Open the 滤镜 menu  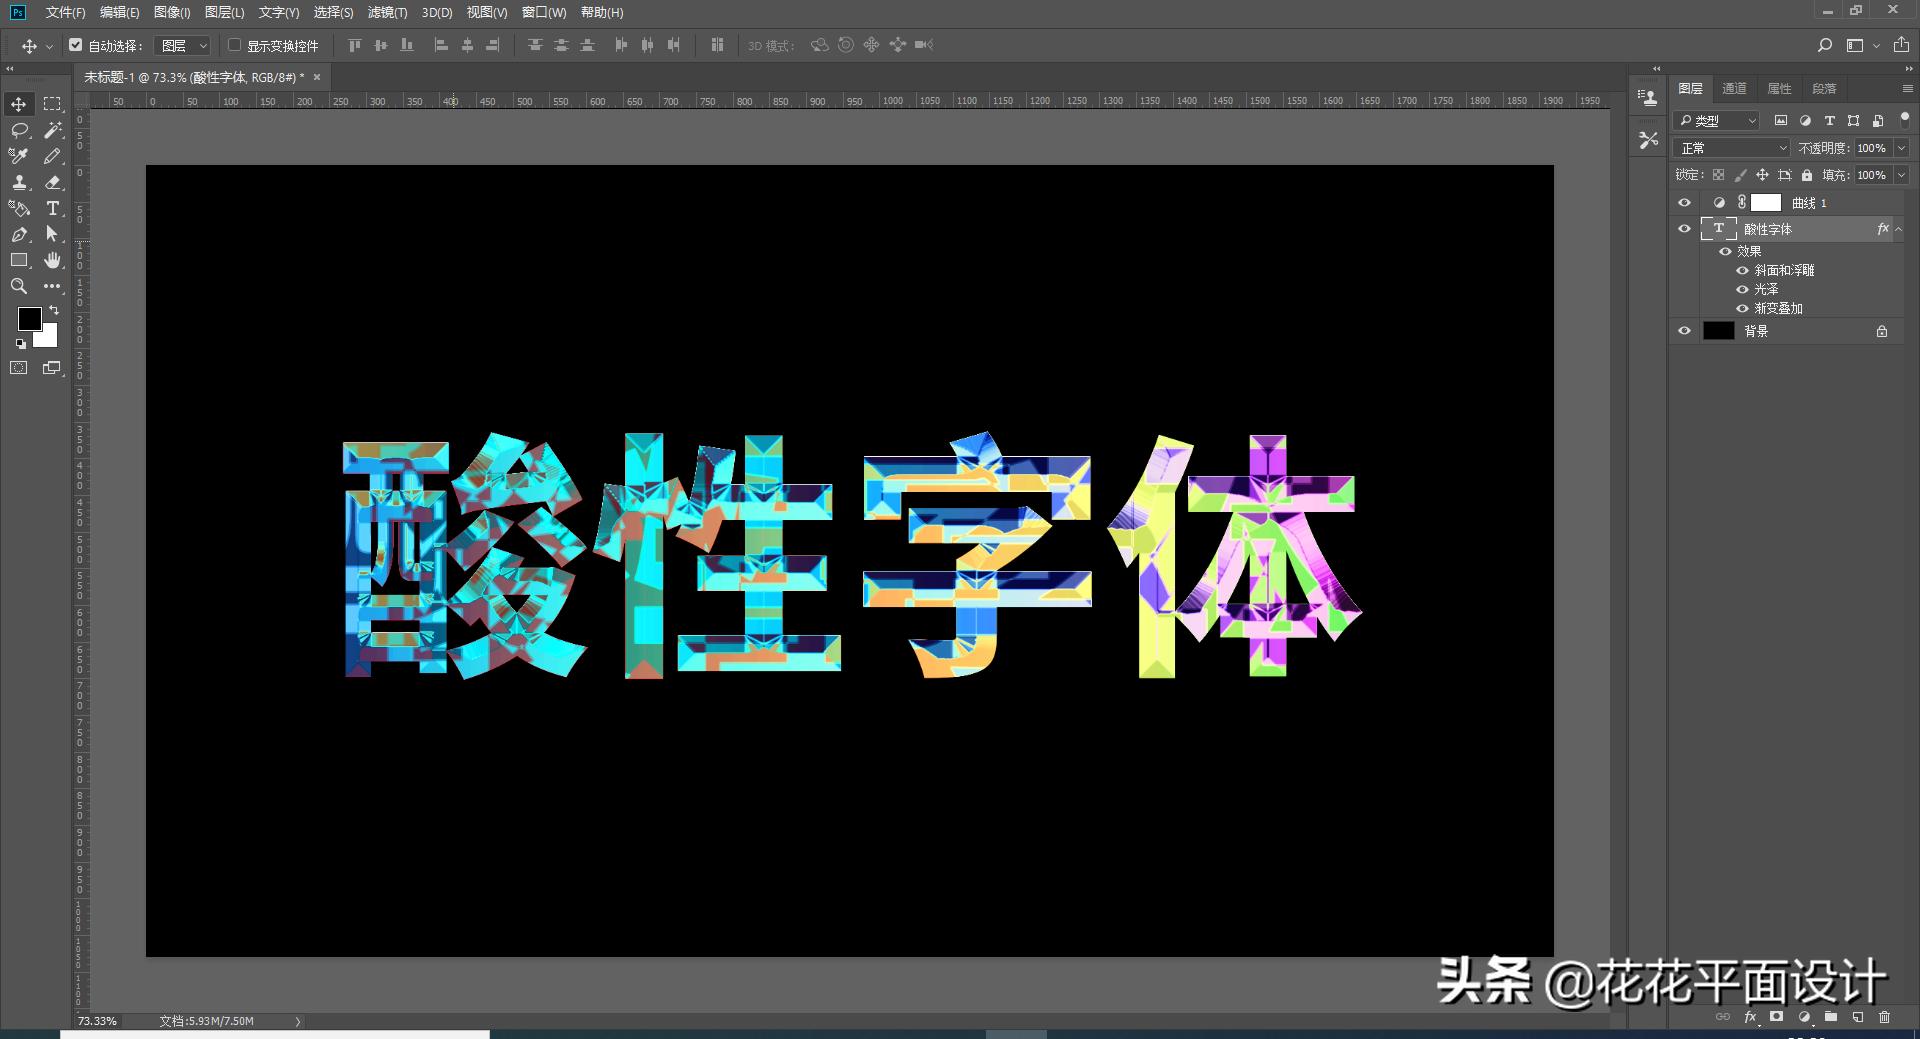tap(390, 13)
